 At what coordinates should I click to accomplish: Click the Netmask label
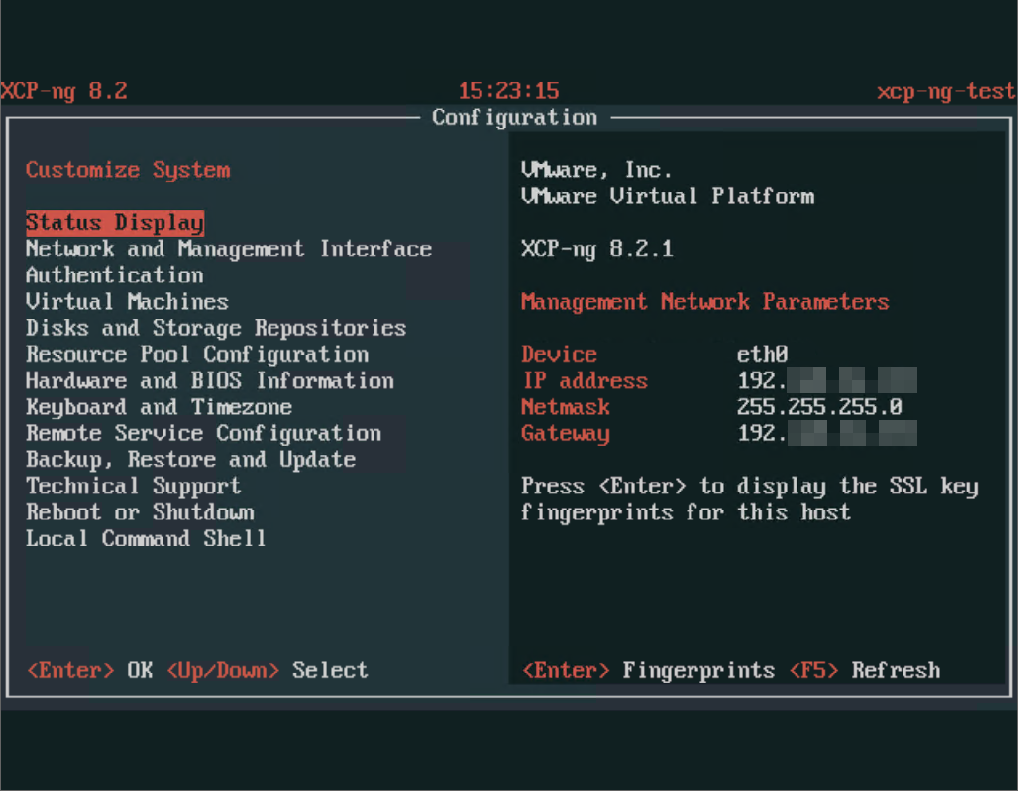pos(565,407)
